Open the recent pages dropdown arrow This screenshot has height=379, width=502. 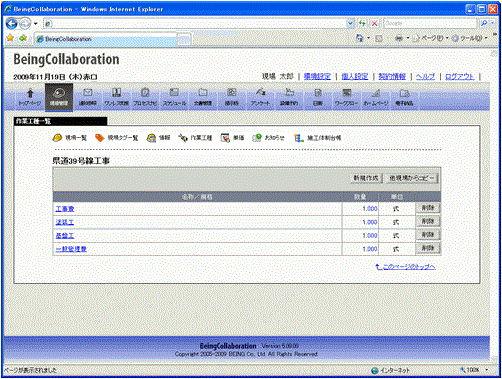point(35,24)
